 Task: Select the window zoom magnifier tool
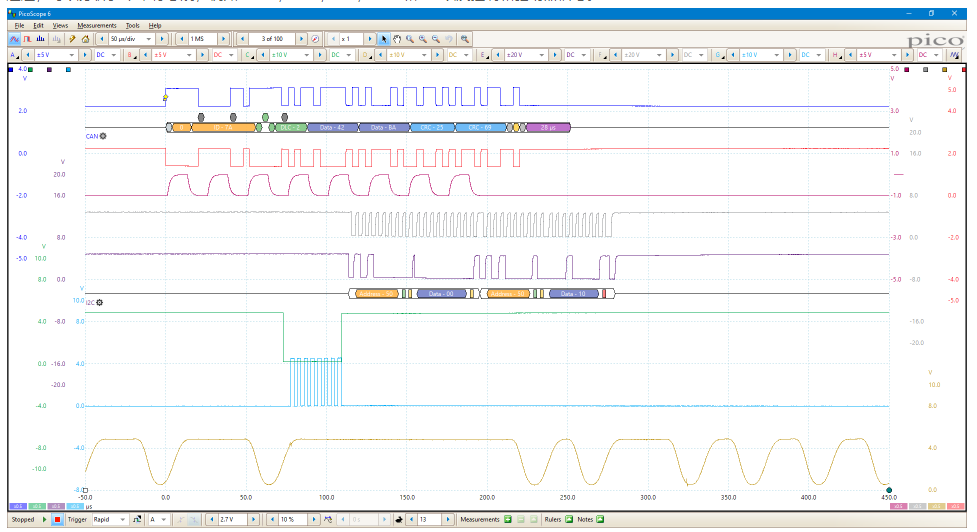tap(410, 39)
